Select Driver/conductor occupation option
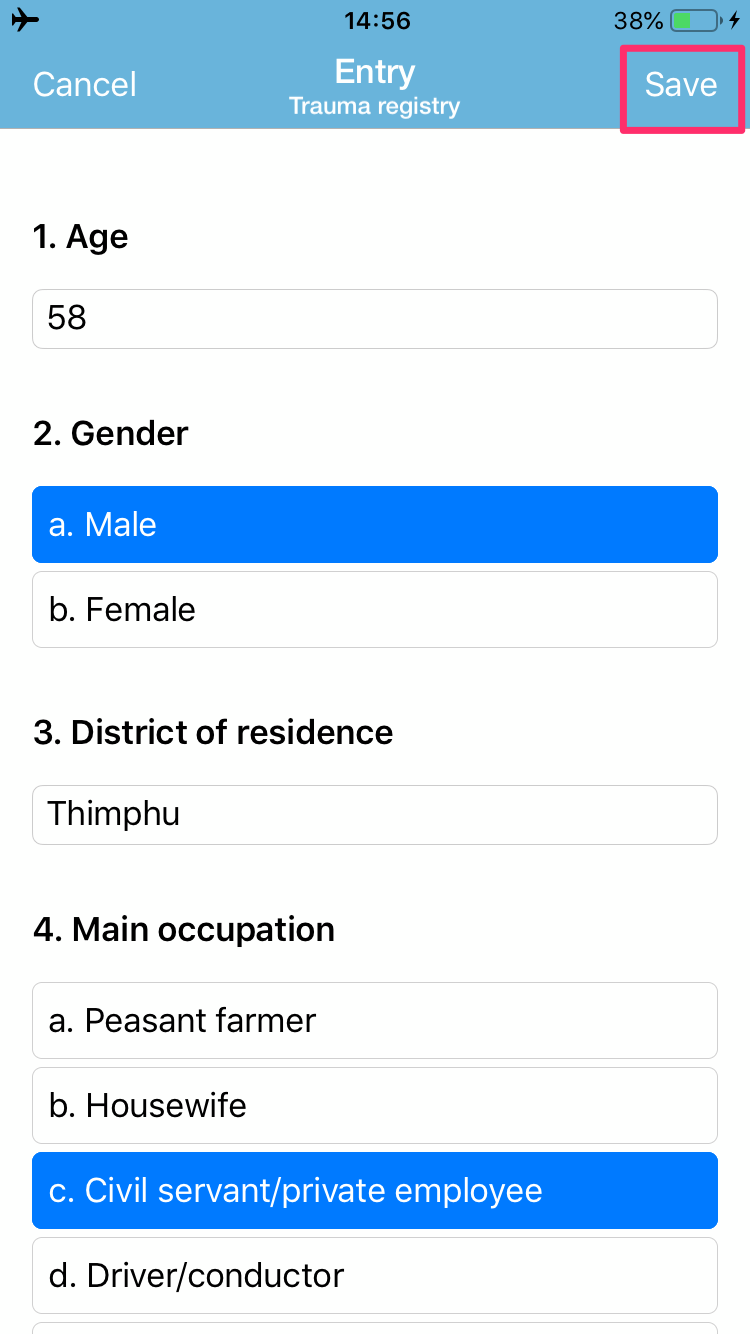The width and height of the screenshot is (750, 1334). coord(375,1275)
